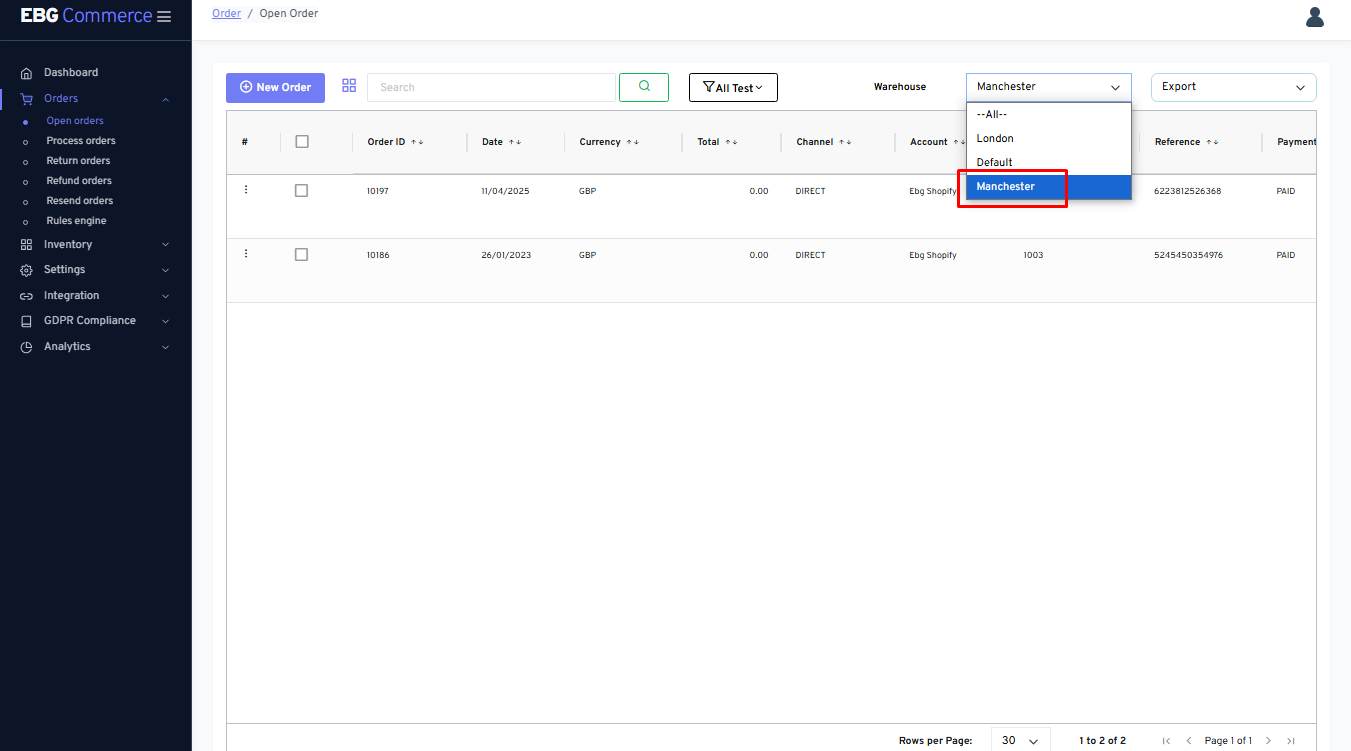Click the green search magnifier button

[x=644, y=87]
